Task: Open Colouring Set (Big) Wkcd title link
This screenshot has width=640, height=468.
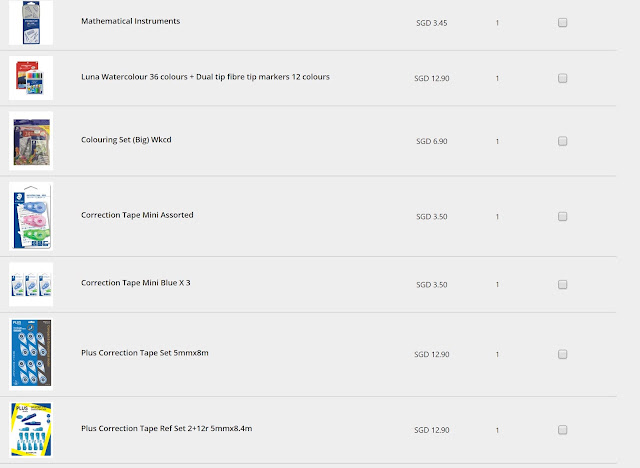Action: [126, 140]
